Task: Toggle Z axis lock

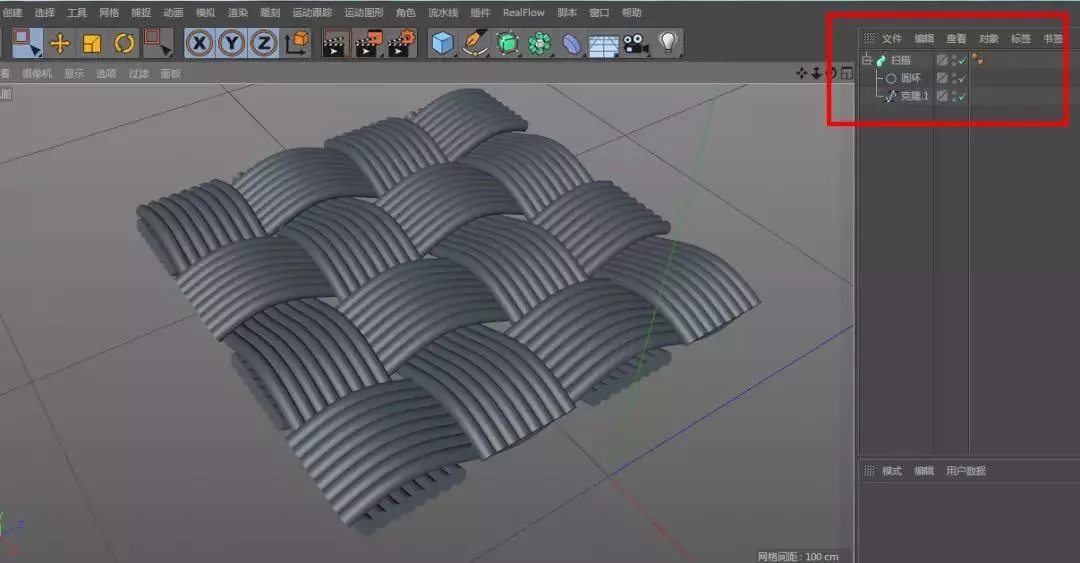Action: 264,43
